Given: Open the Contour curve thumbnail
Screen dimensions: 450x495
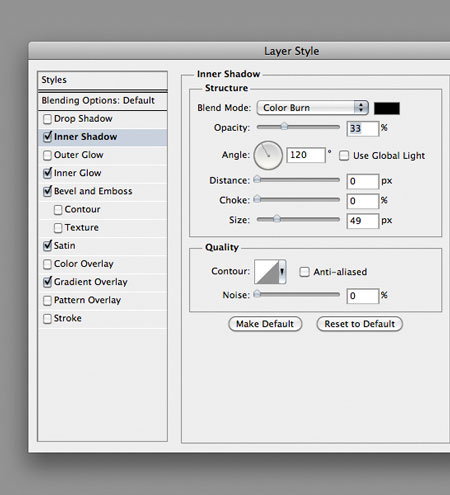Looking at the screenshot, I should [267, 272].
